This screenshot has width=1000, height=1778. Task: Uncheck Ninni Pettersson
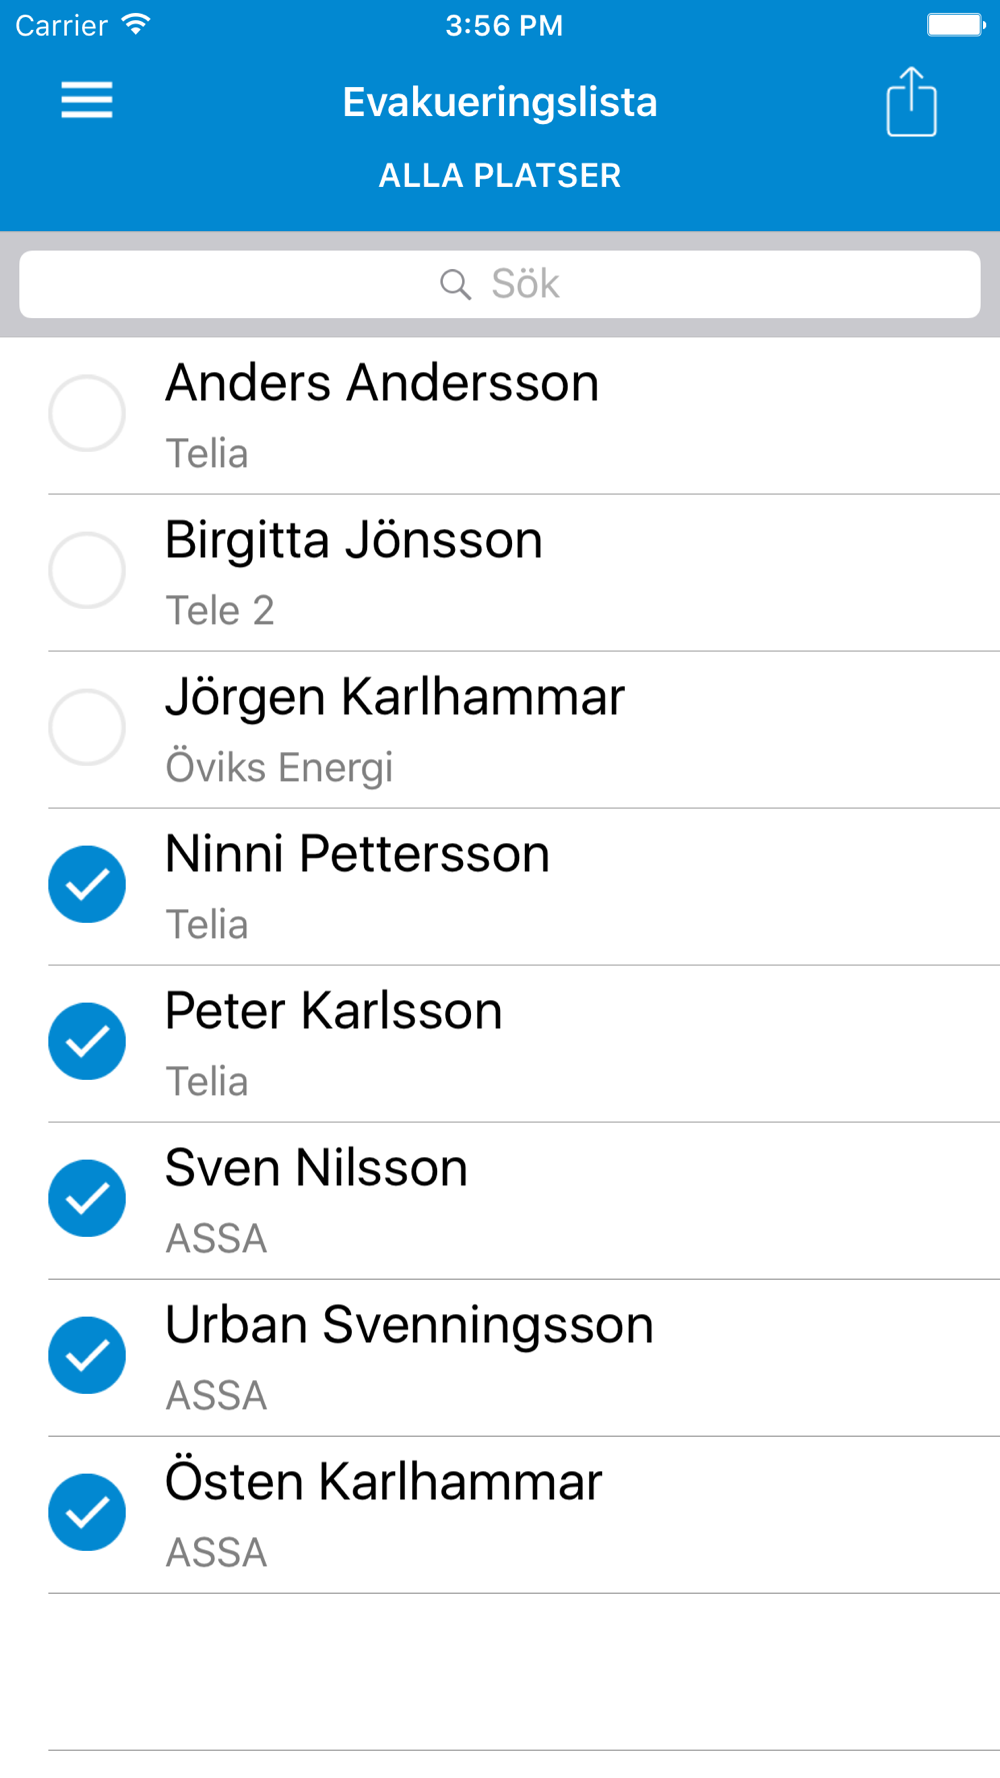[x=87, y=884]
